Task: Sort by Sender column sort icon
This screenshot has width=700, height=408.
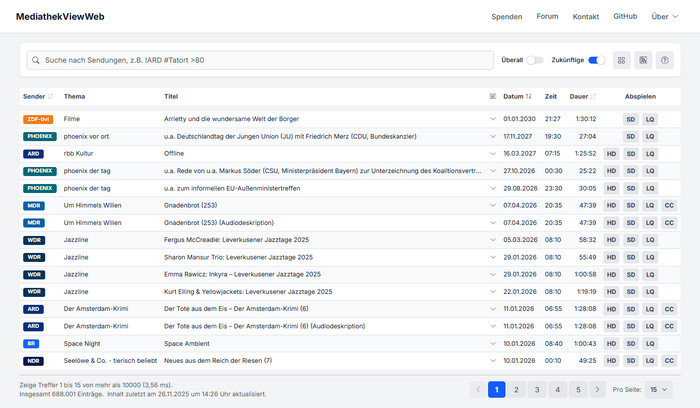Action: pos(50,96)
